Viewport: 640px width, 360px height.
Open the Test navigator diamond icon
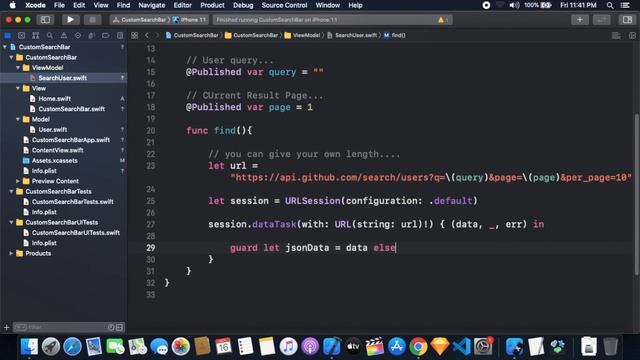78,36
